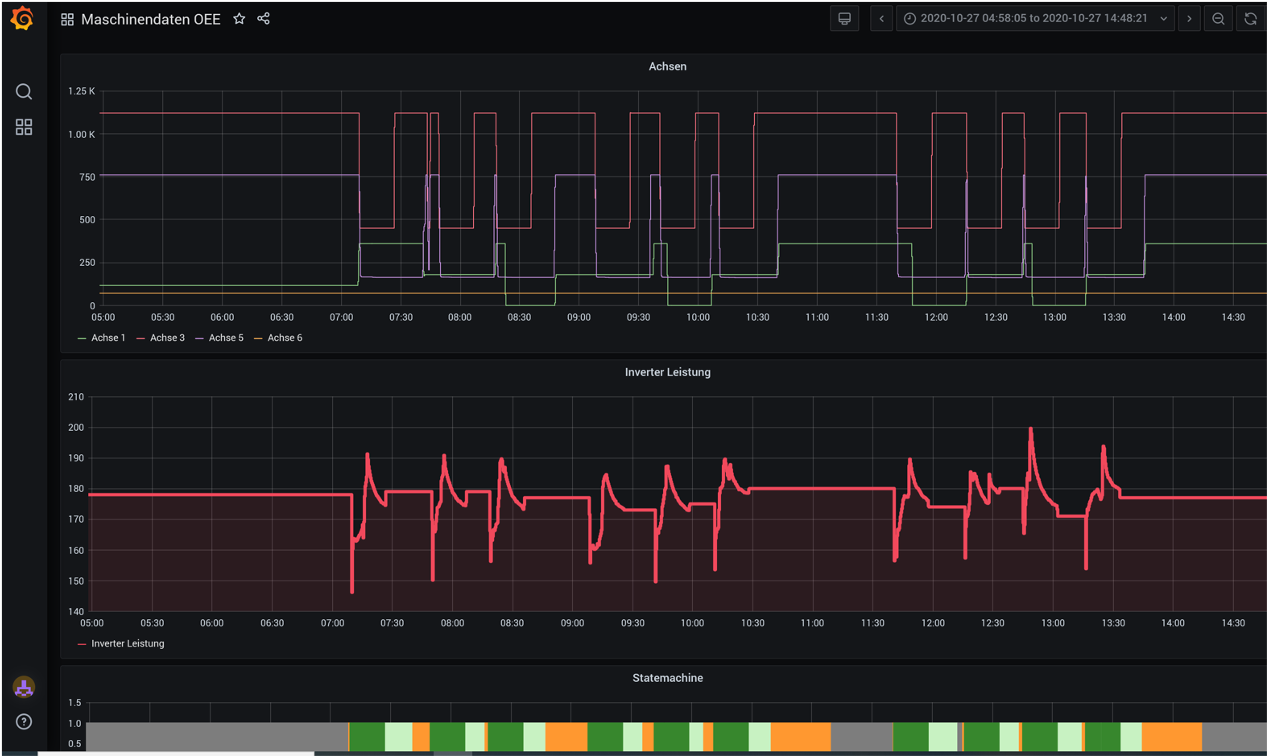The image size is (1268, 756).
Task: Click the 180 y-axis label
Action: (x=75, y=490)
